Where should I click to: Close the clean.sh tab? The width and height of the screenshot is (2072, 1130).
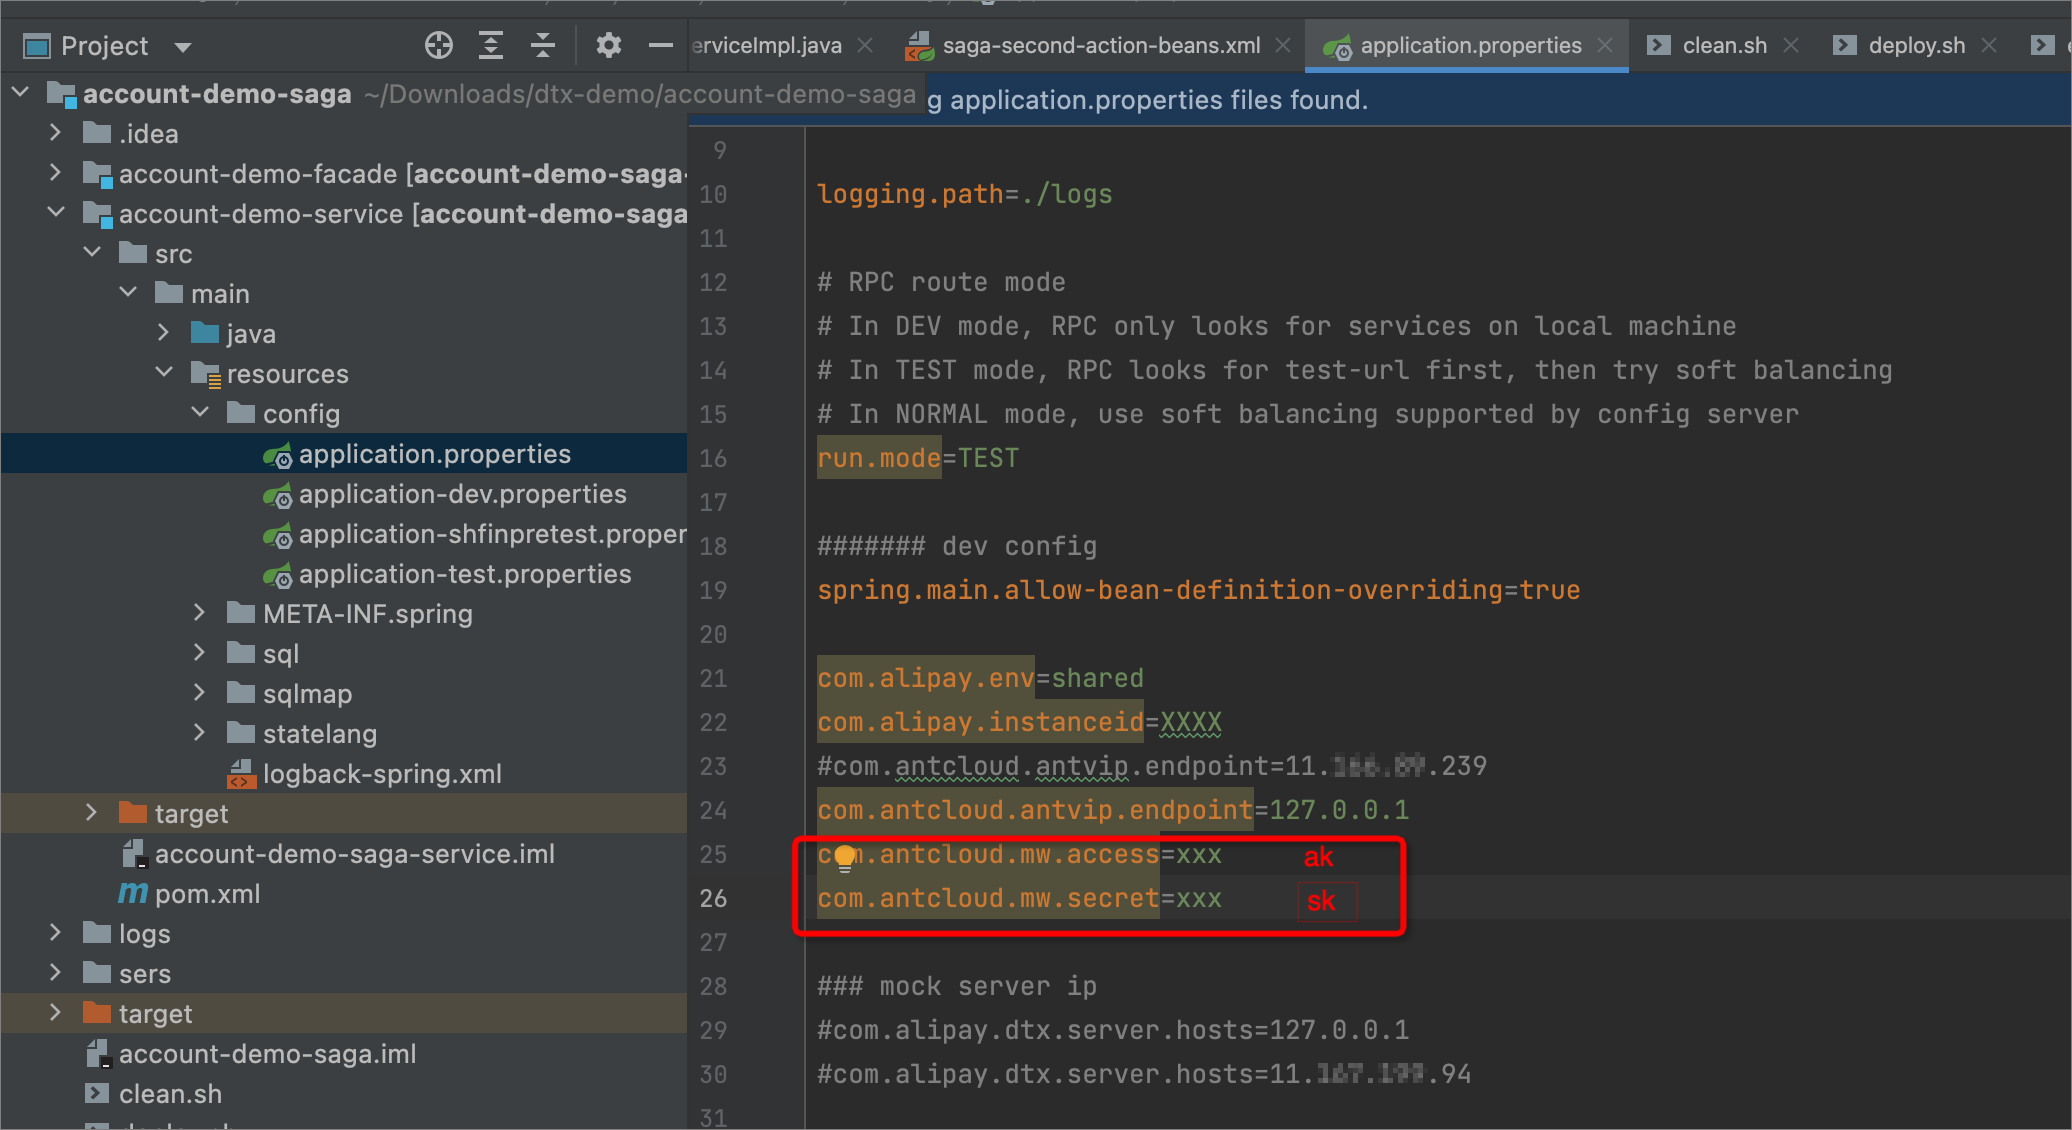[x=1791, y=45]
